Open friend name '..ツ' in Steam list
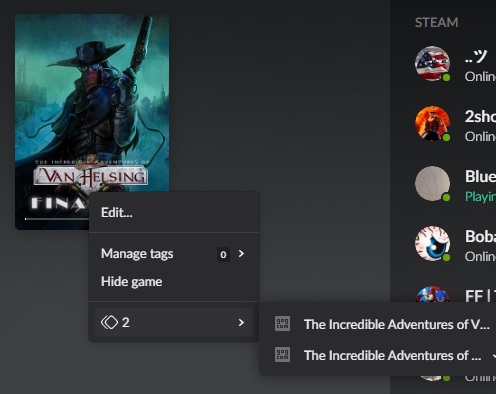Screen dimensions: 496x394 (476, 56)
